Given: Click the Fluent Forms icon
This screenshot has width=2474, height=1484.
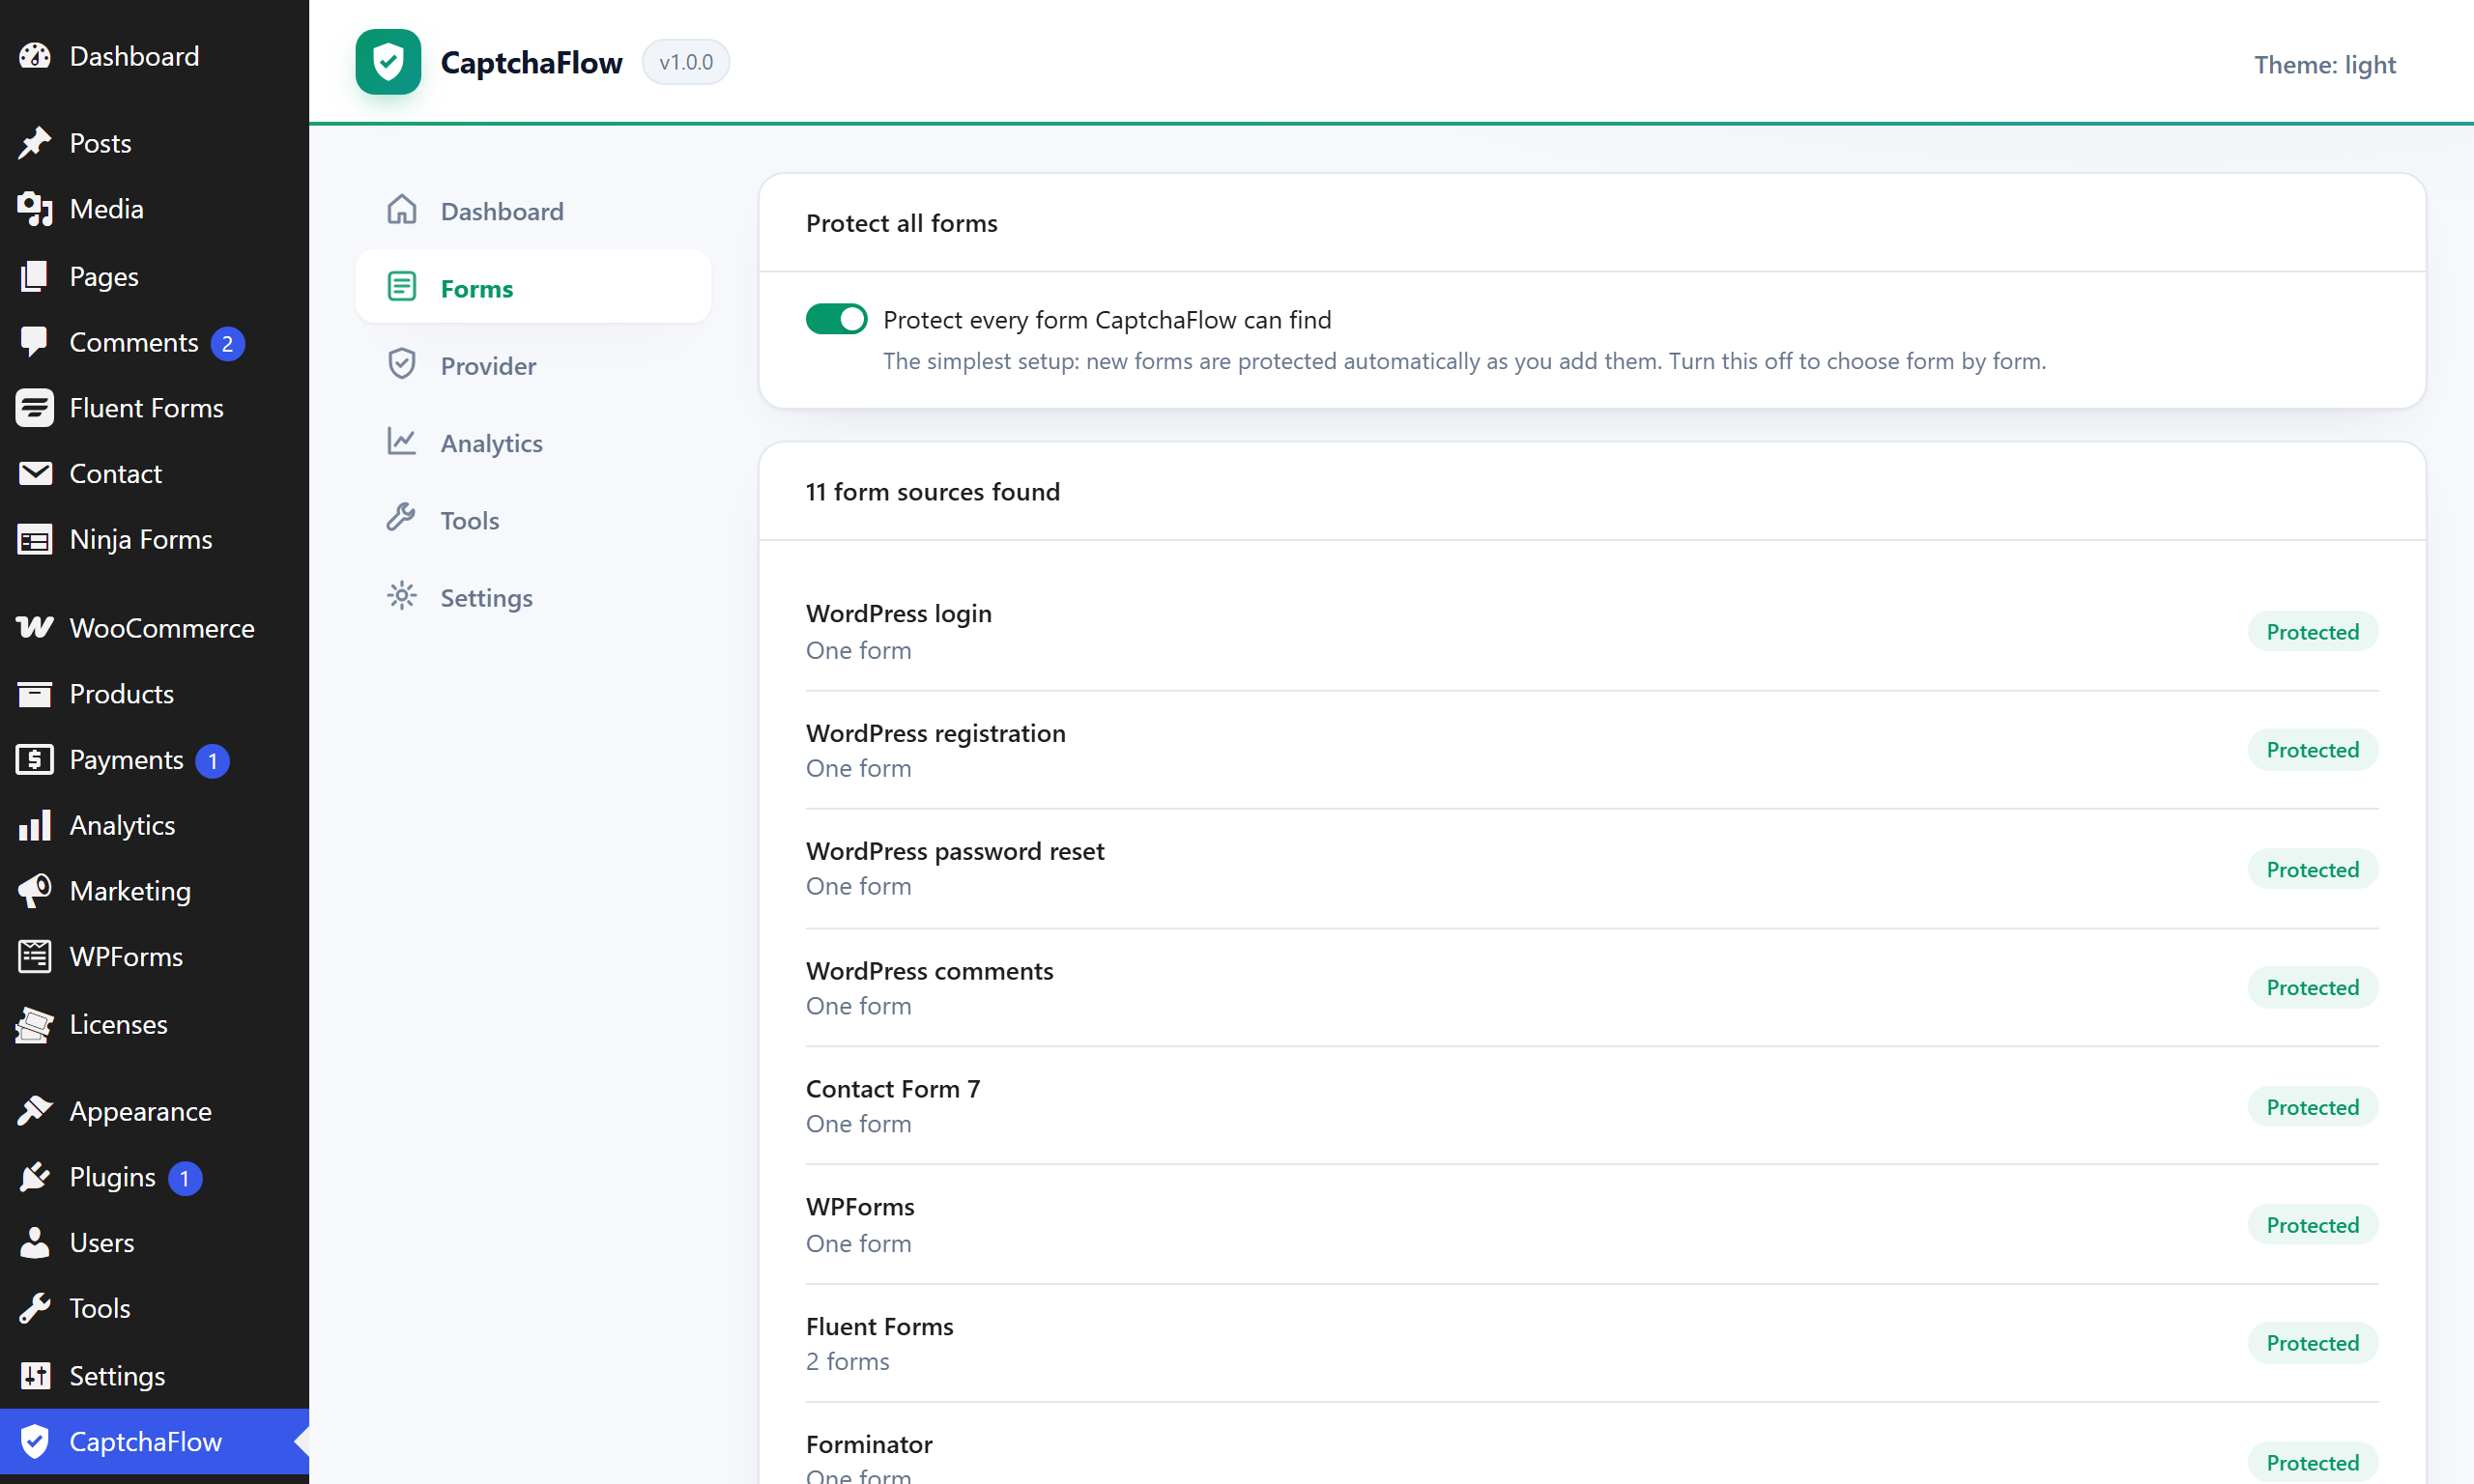Looking at the screenshot, I should coord(35,408).
